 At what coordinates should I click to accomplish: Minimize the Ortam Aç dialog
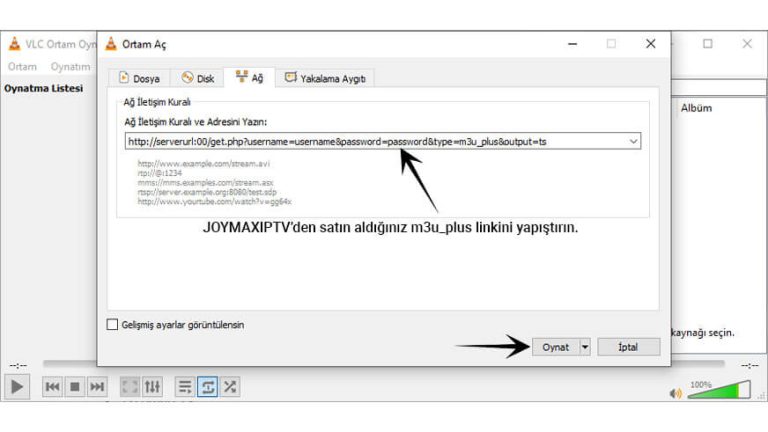point(572,44)
